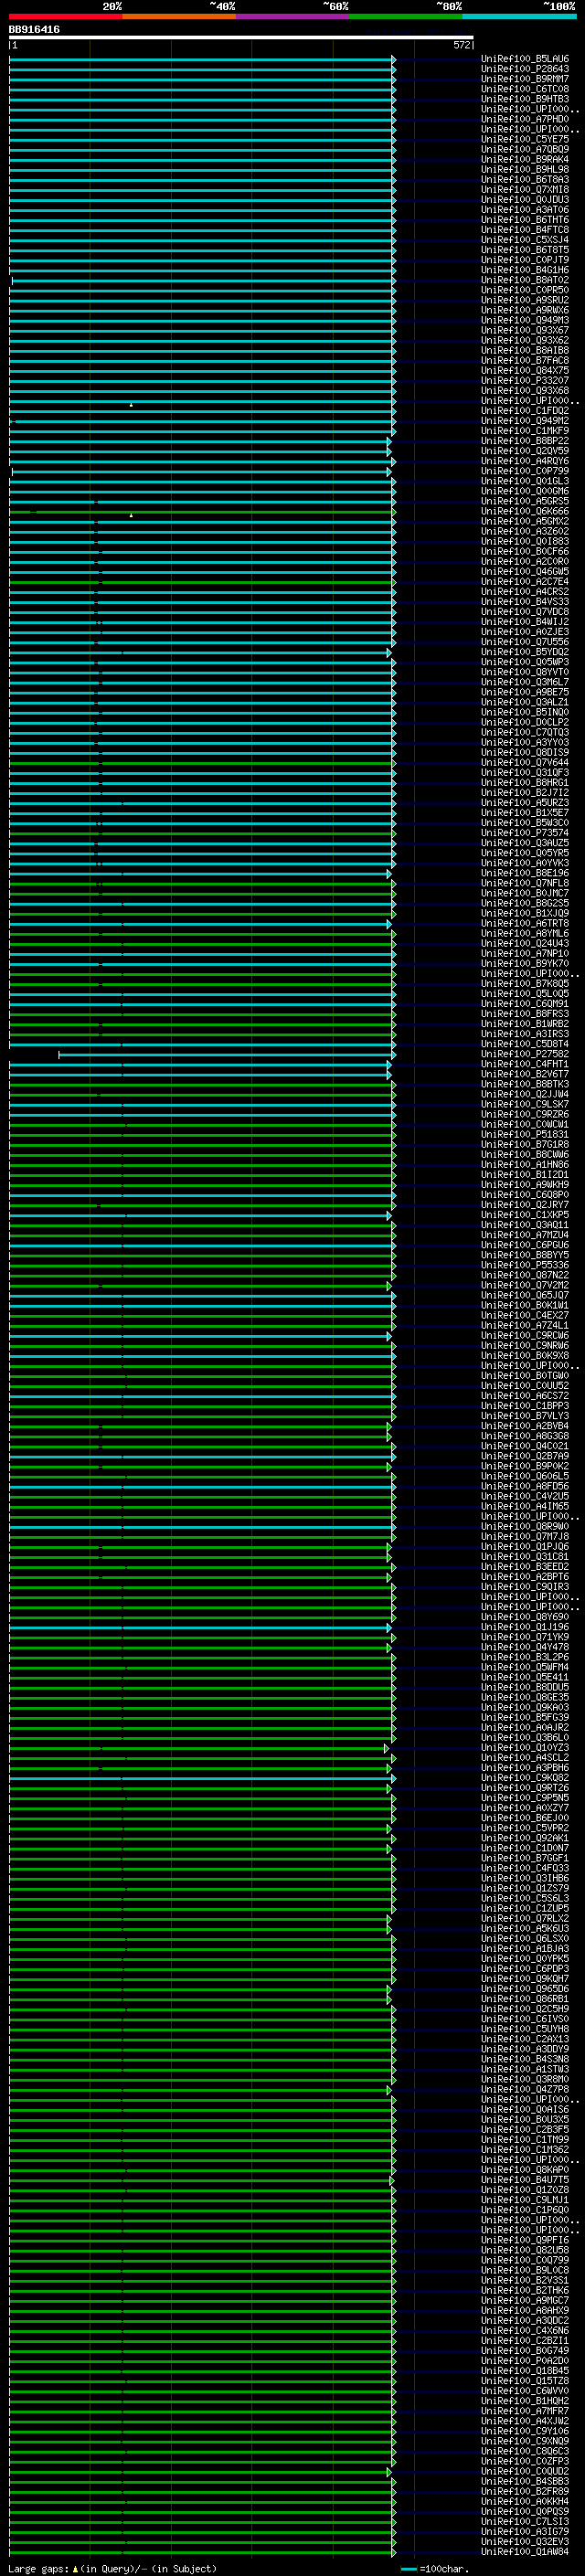Viewport: 585px width, 2576px height.
Task: Select the hit label UniRef100_Q0AIS6
Action: [x=525, y=2109]
